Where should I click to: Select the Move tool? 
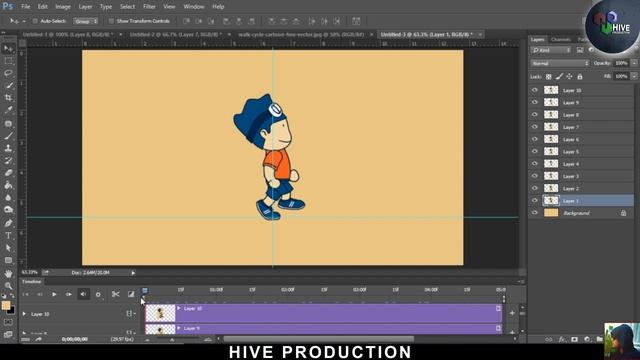8,49
